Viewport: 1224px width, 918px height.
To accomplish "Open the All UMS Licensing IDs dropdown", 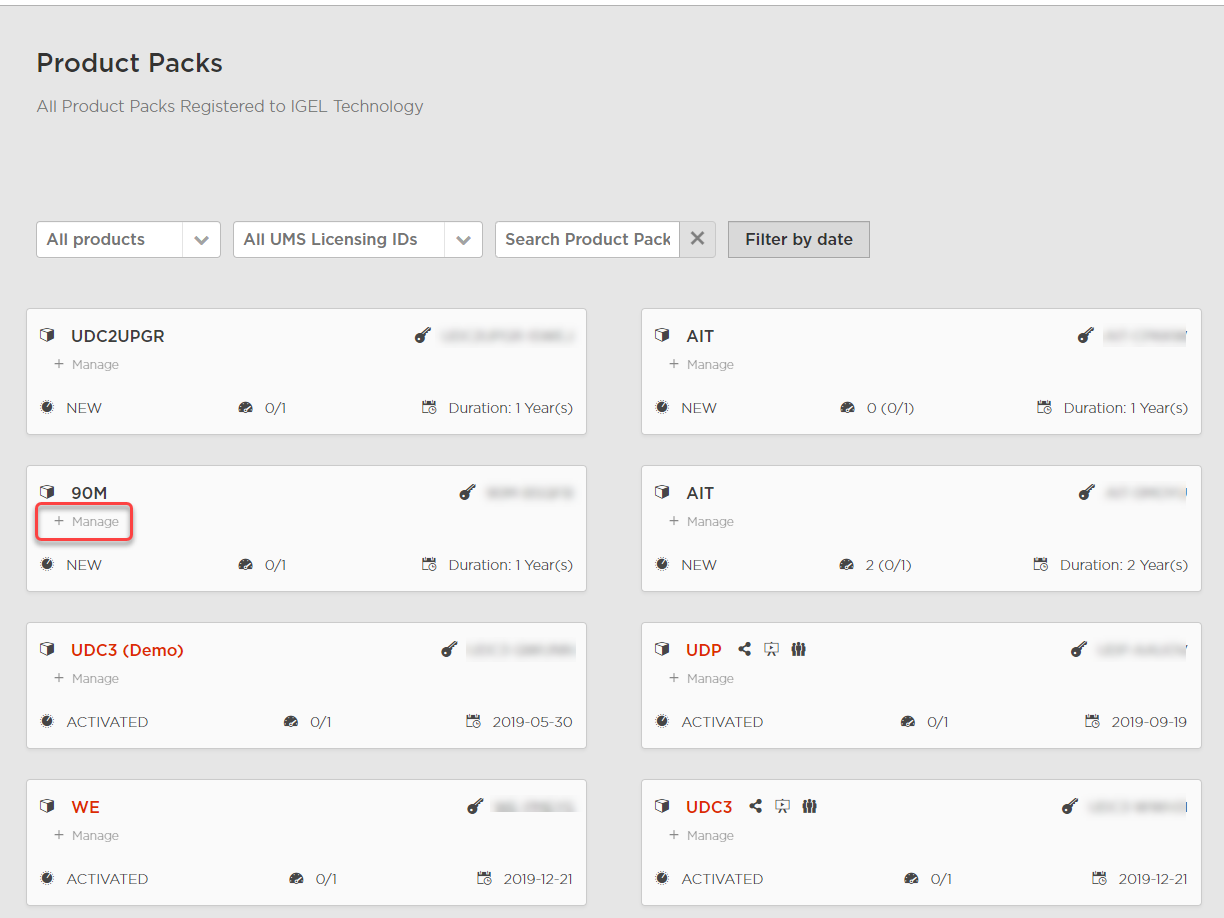I will click(357, 240).
